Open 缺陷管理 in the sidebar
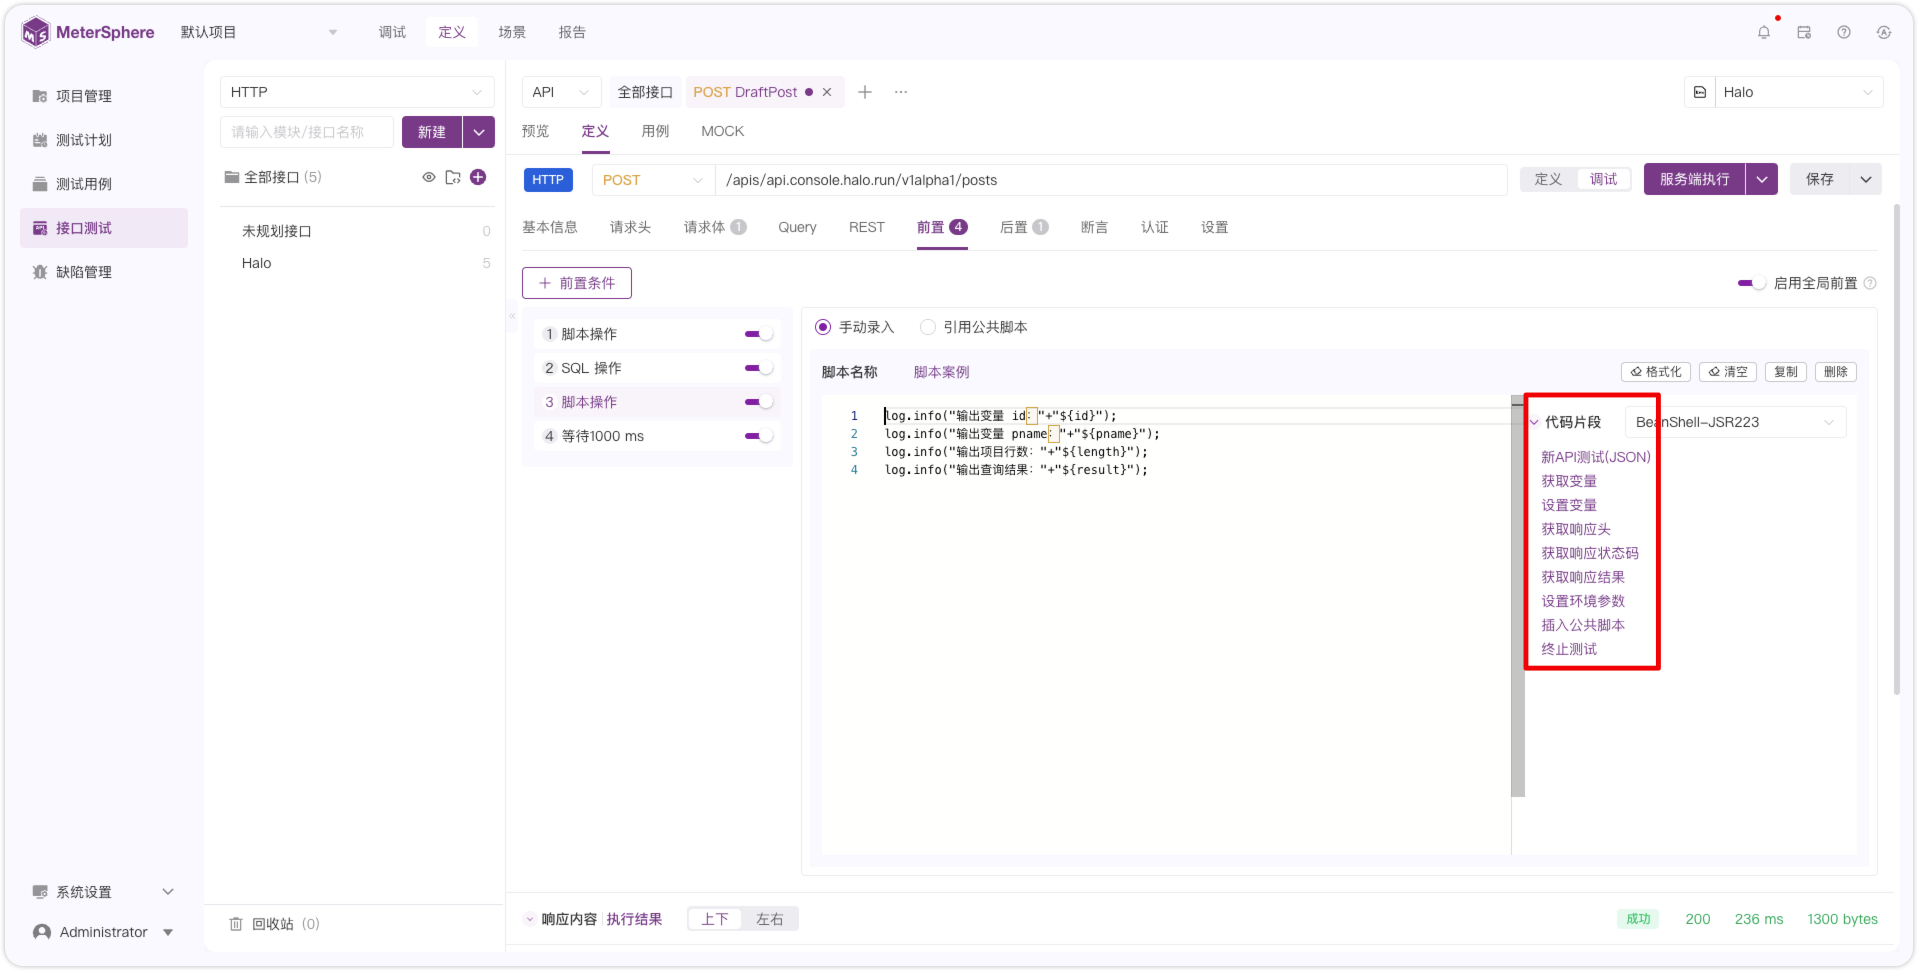 [84, 272]
